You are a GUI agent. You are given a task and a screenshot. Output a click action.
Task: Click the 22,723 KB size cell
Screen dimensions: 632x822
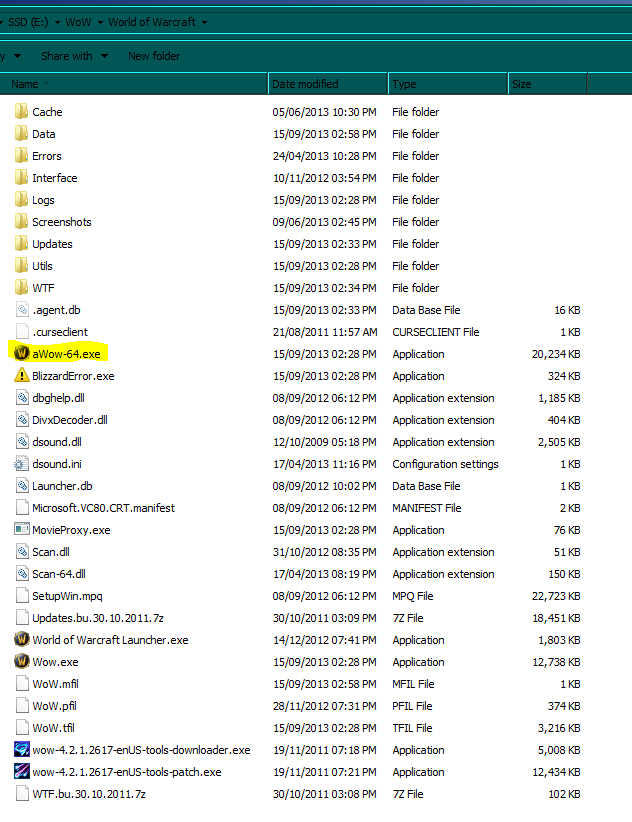coord(556,596)
